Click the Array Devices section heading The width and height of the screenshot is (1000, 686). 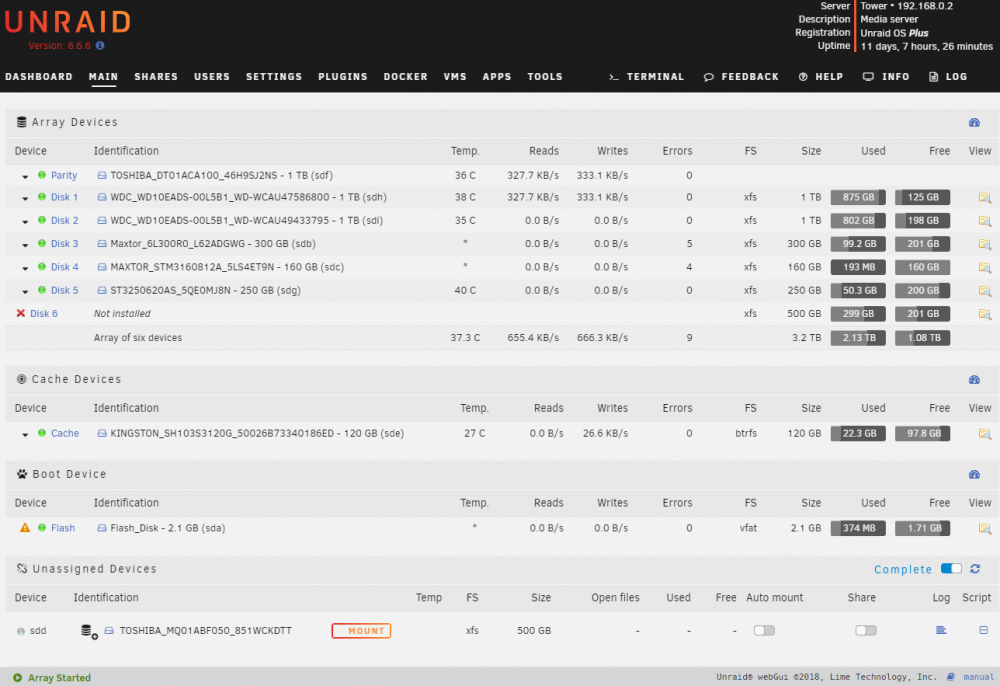[x=75, y=122]
